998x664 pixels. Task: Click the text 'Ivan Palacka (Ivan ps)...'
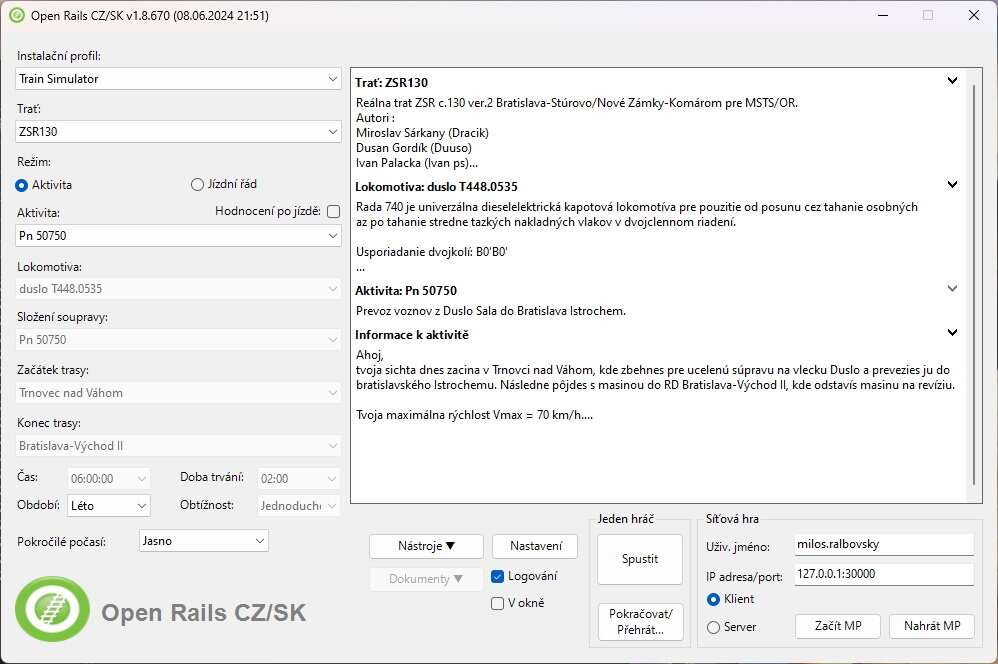(x=417, y=163)
